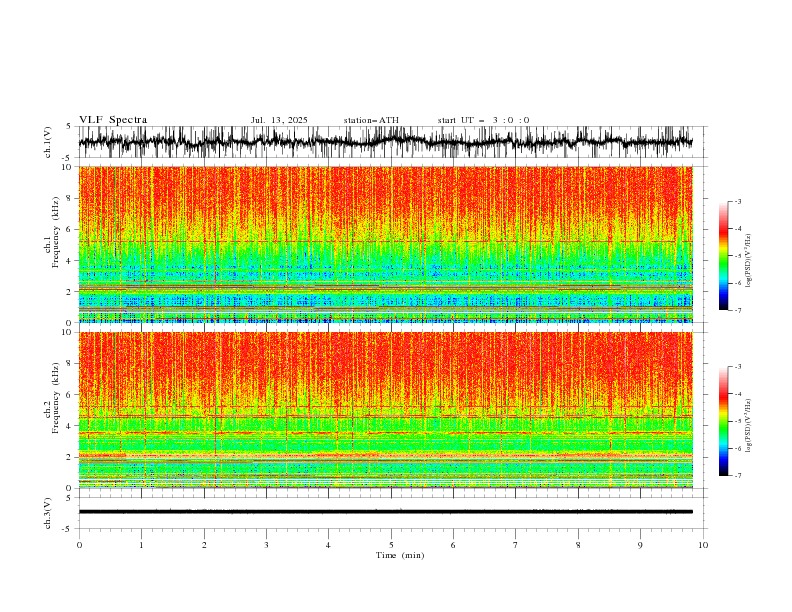The width and height of the screenshot is (792, 612).
Task: Click the "-7" tick of ch.1 colorbar
Action: click(738, 310)
